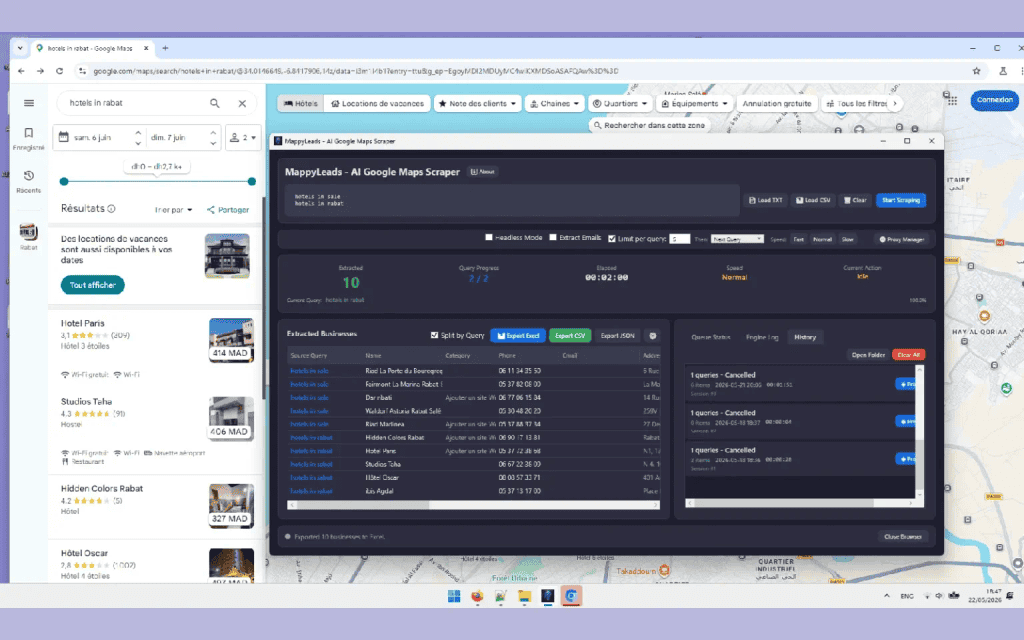Open Proxy Manager

tap(901, 240)
